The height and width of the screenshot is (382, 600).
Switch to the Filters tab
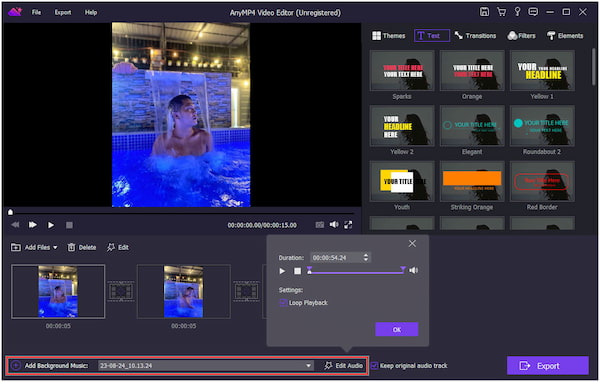coord(521,36)
